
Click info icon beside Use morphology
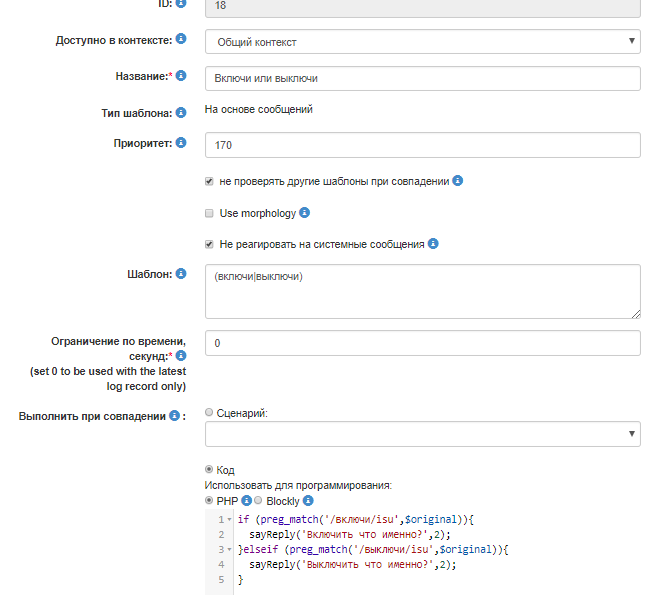pyautogui.click(x=305, y=212)
